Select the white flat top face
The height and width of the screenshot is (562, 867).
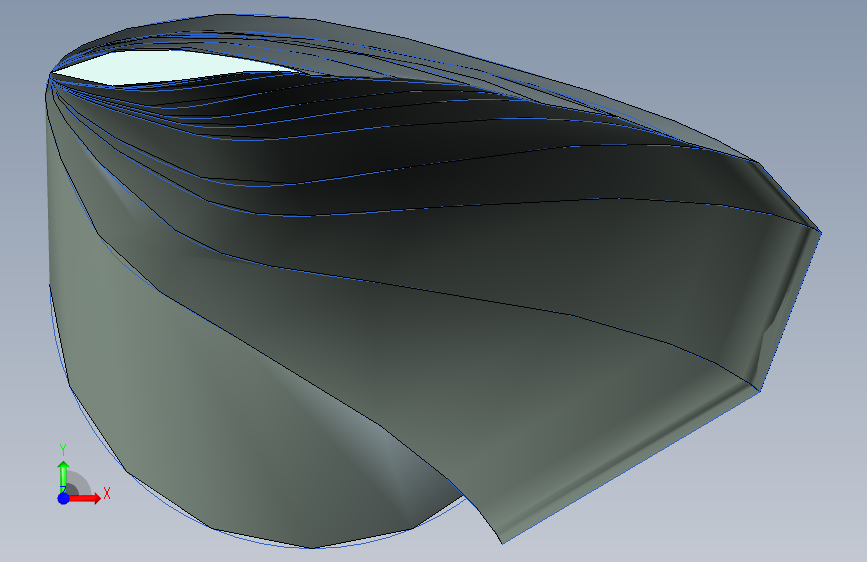tap(174, 67)
